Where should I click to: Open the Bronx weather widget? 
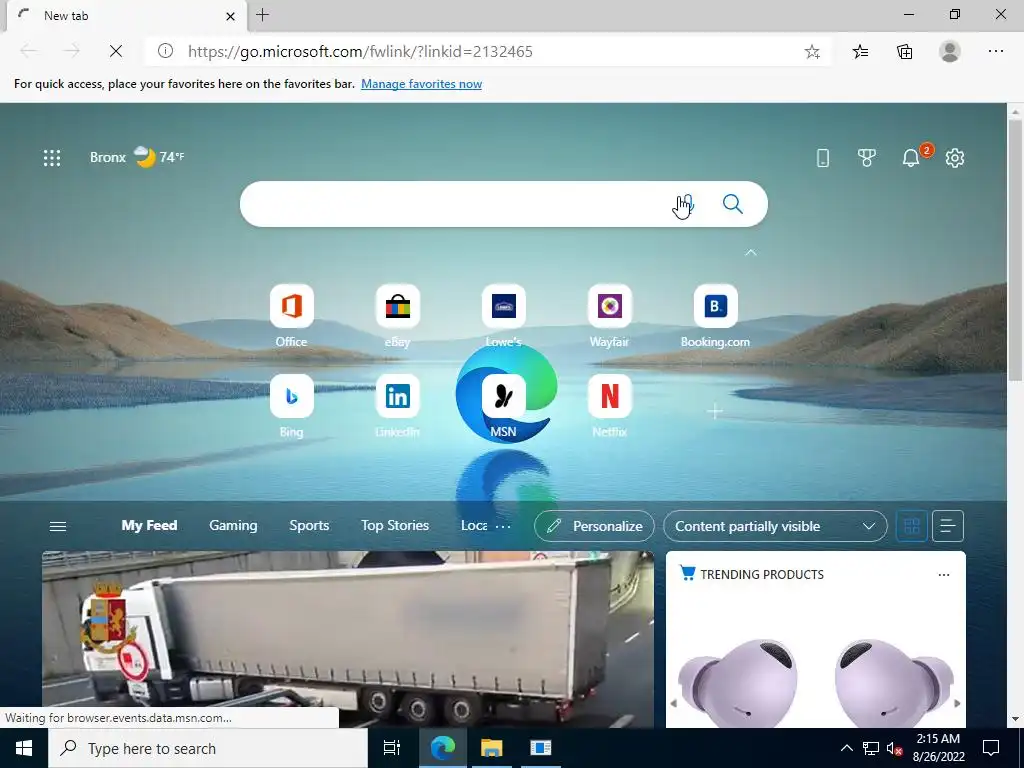[x=137, y=157]
